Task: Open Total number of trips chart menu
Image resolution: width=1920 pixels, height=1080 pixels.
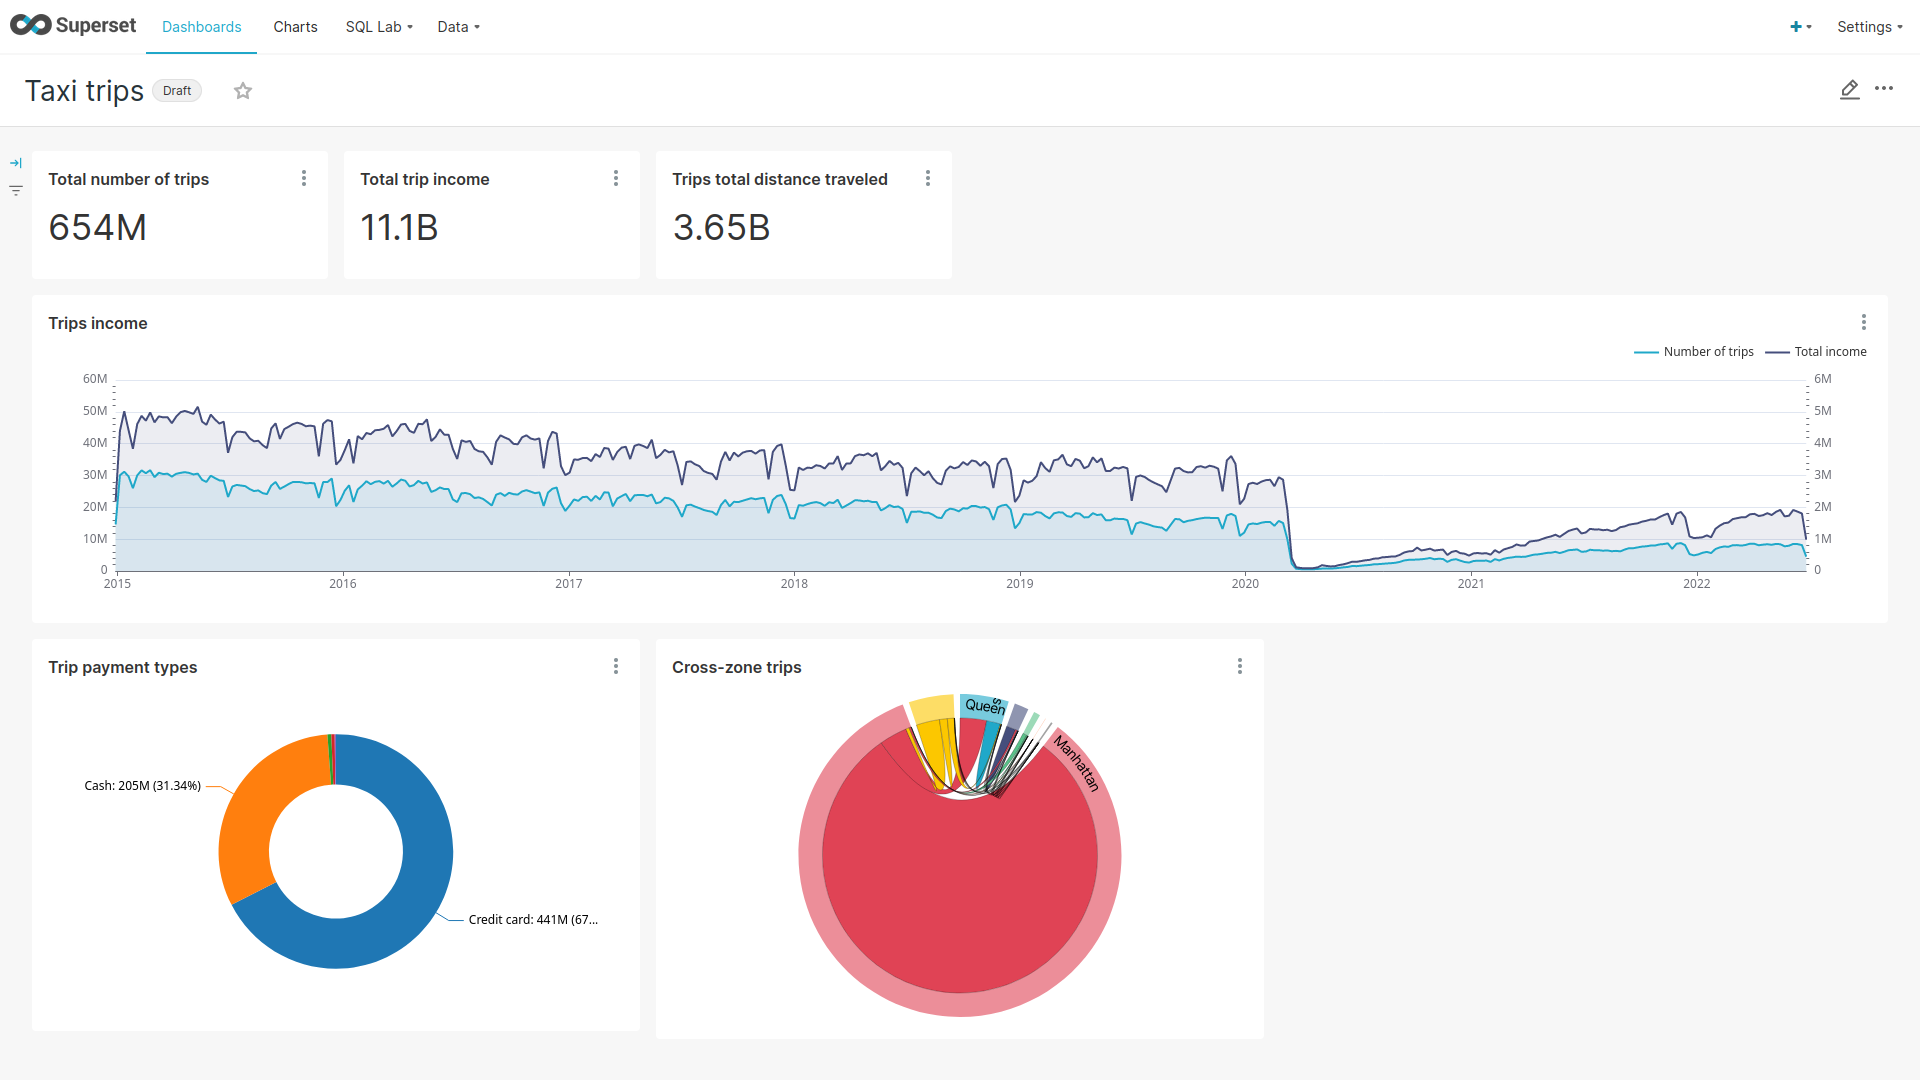Action: tap(304, 178)
